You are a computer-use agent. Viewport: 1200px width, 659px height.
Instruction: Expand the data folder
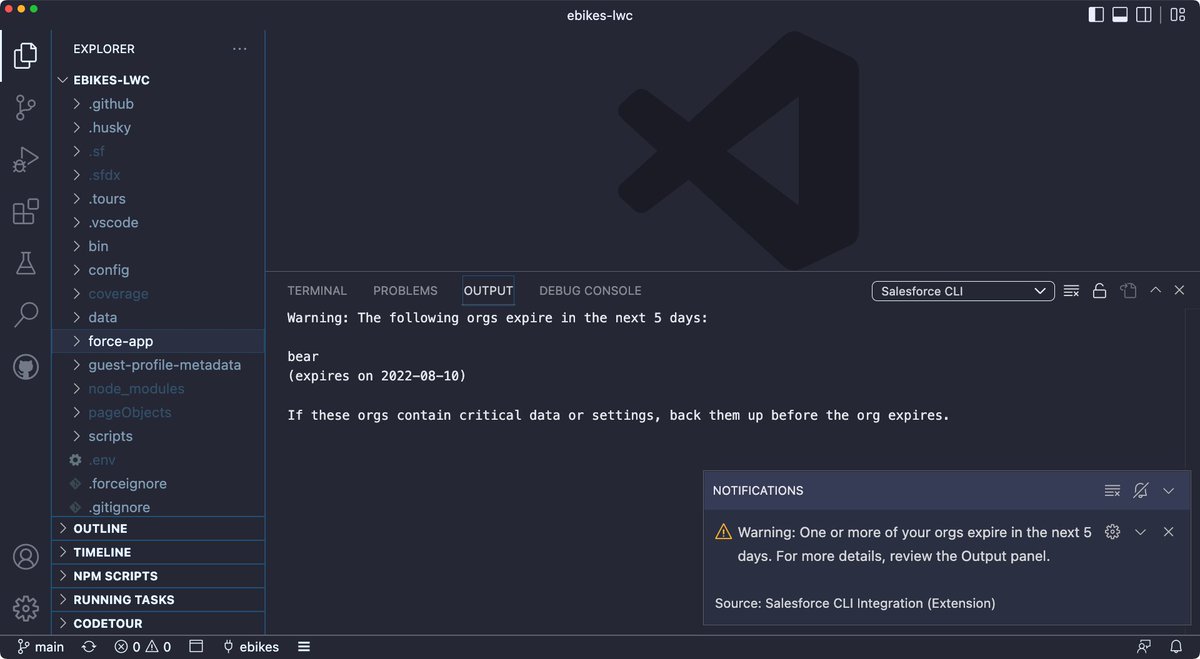click(x=158, y=318)
